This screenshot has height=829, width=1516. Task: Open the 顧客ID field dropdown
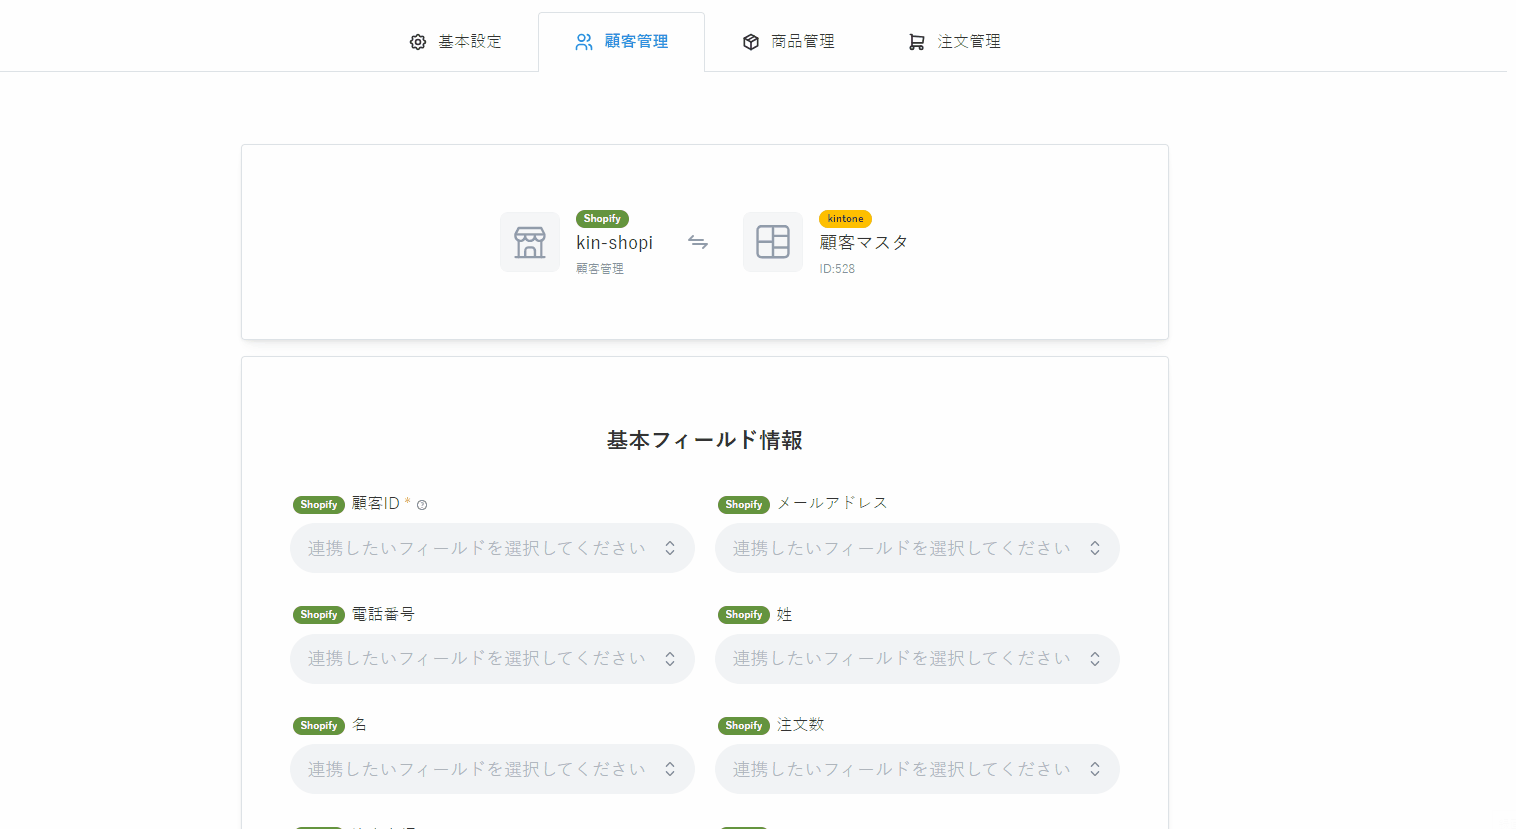(x=492, y=548)
